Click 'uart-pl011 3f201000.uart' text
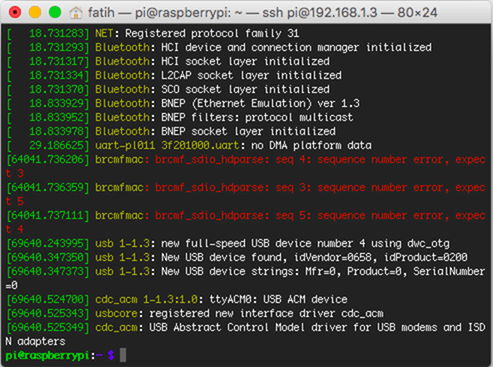493x367 pixels. pos(167,145)
